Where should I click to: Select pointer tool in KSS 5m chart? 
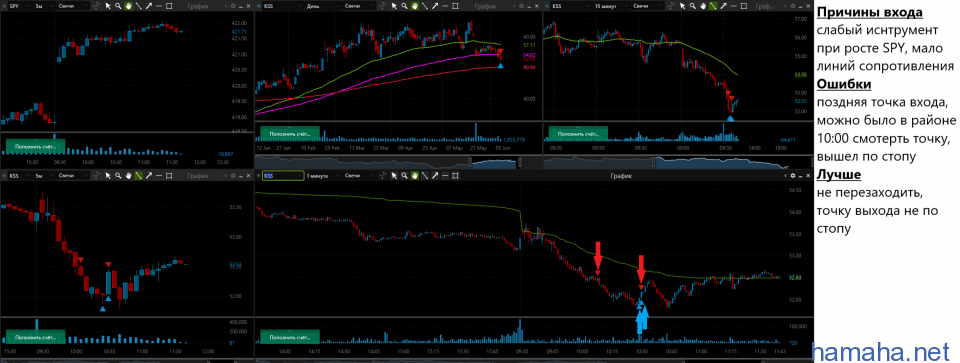pos(108,176)
